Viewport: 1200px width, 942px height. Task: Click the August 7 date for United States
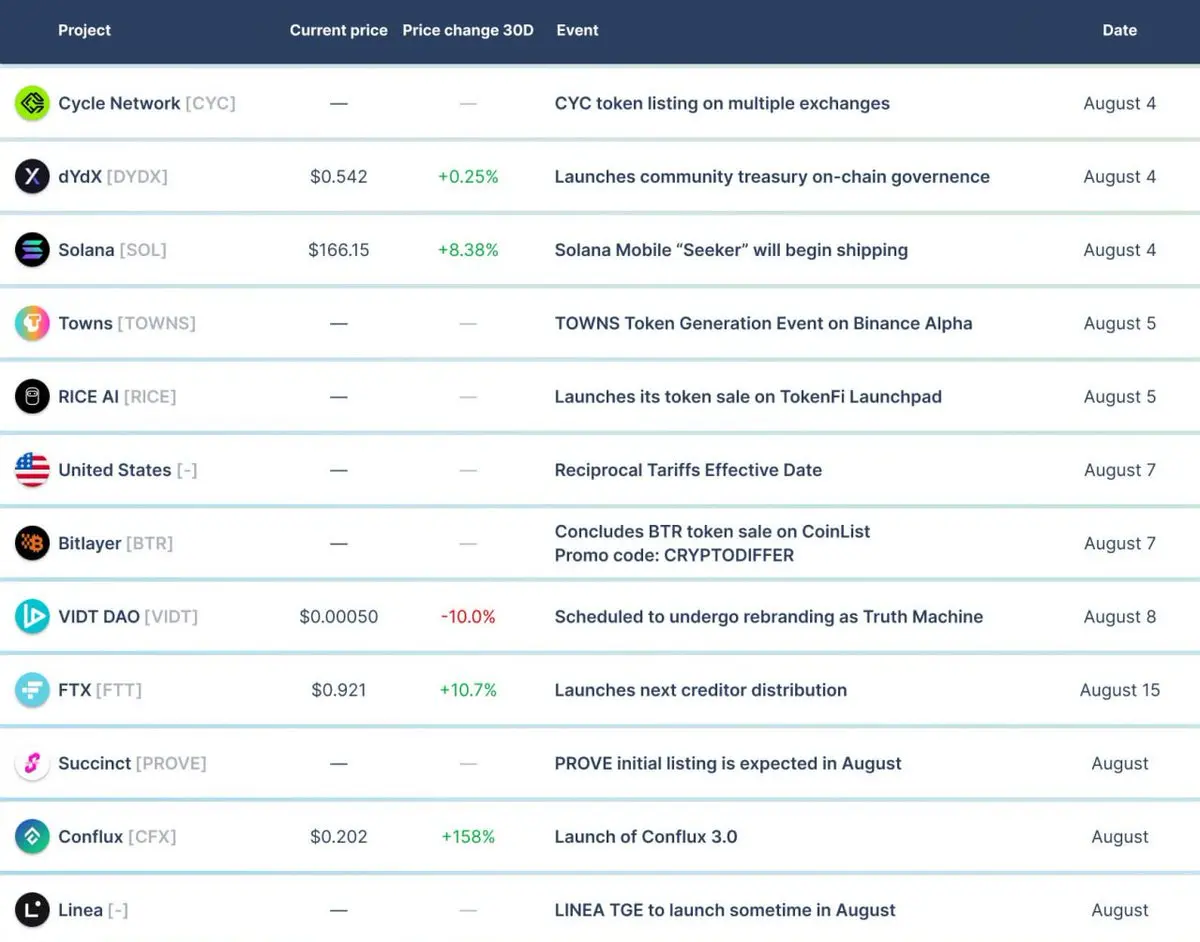(1120, 470)
